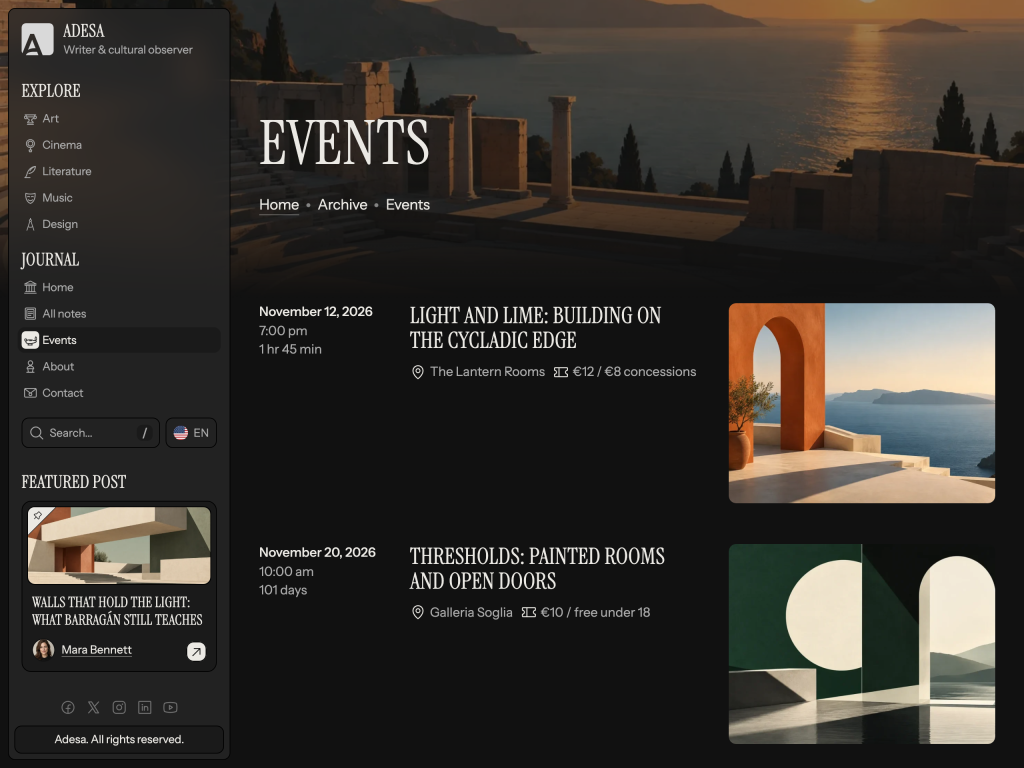Click the search magnifier icon
1024x768 pixels.
37,433
